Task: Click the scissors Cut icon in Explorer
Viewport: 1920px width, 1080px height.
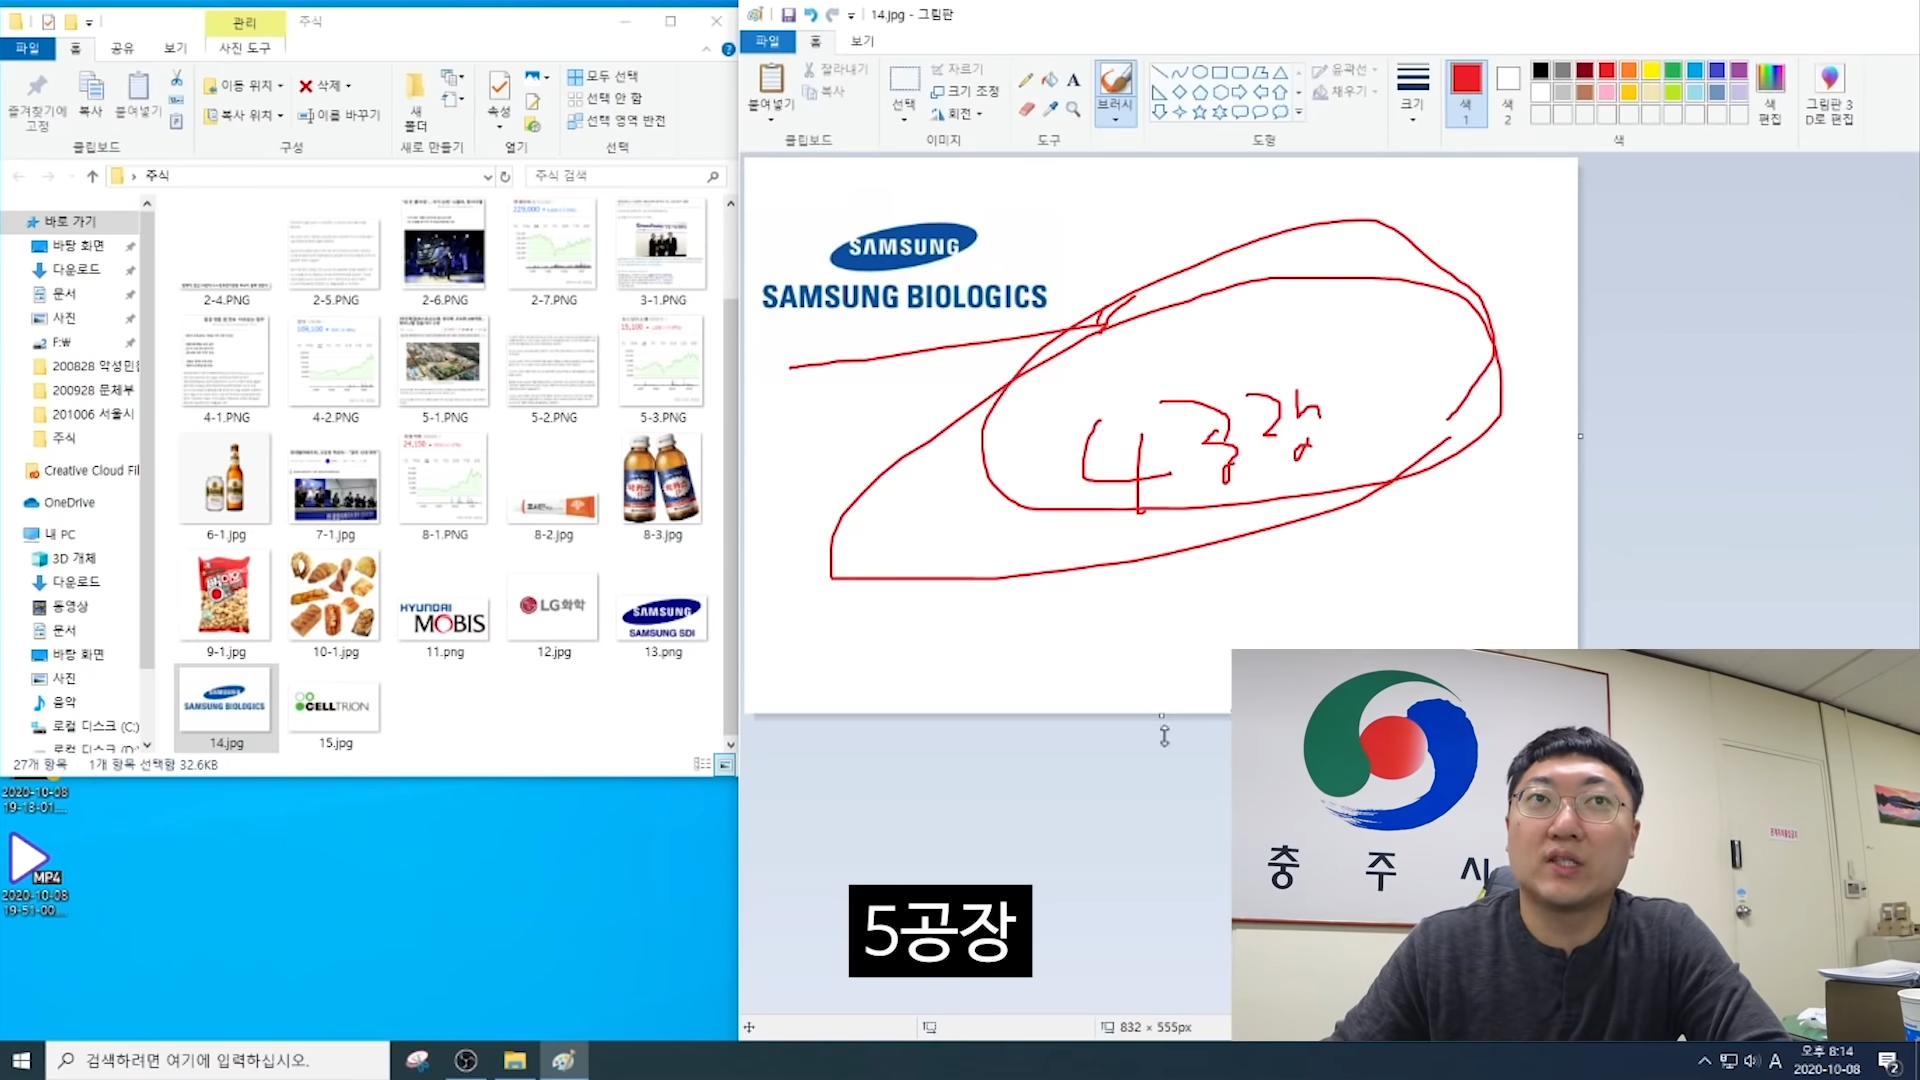Action: (x=176, y=78)
